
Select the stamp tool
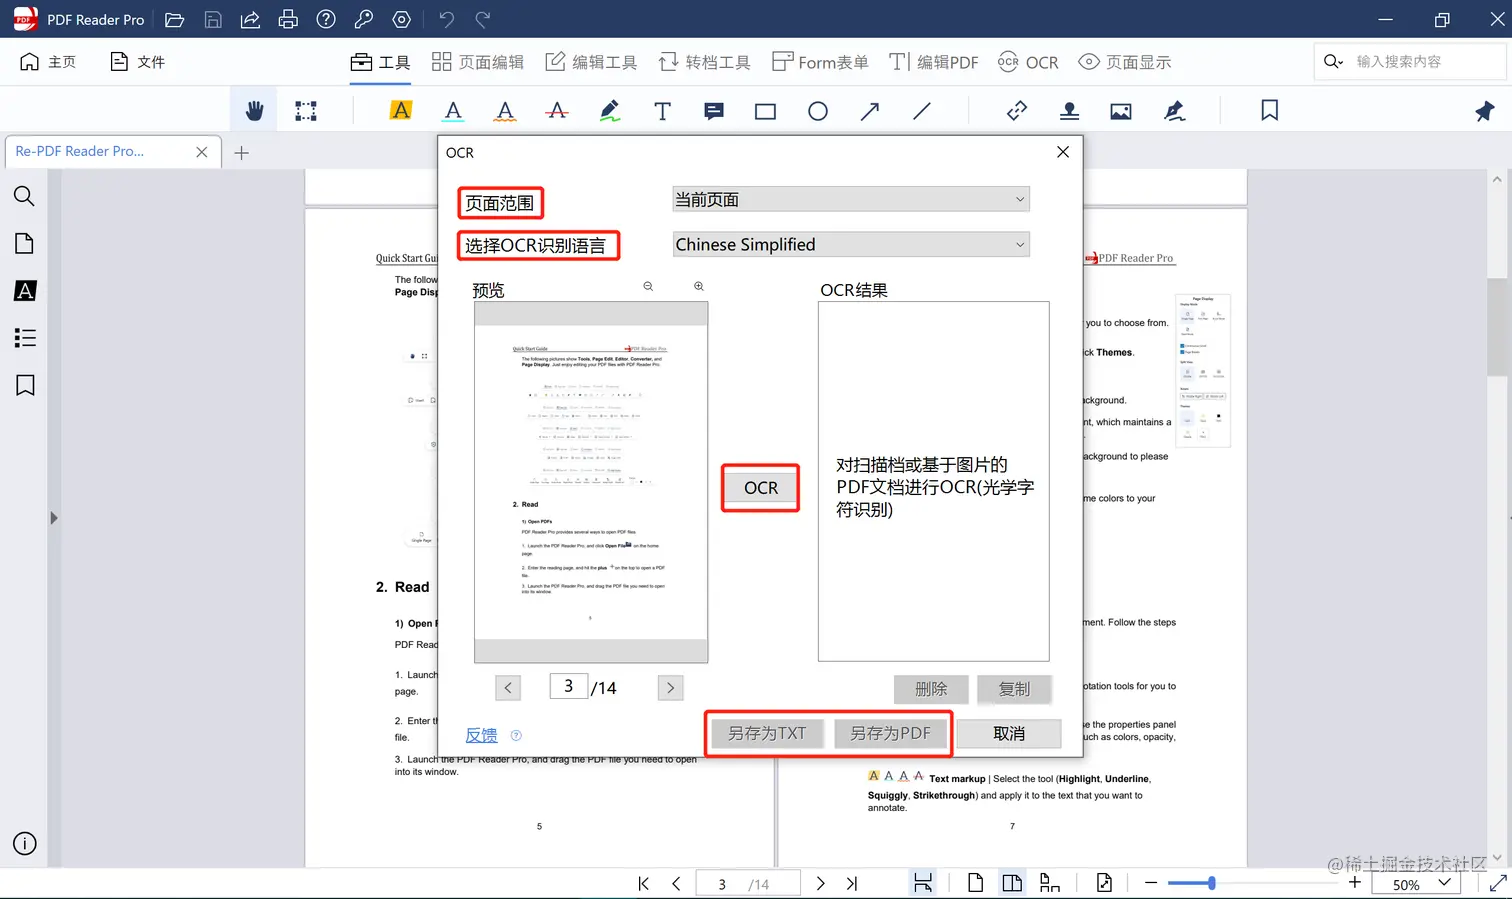tap(1069, 111)
